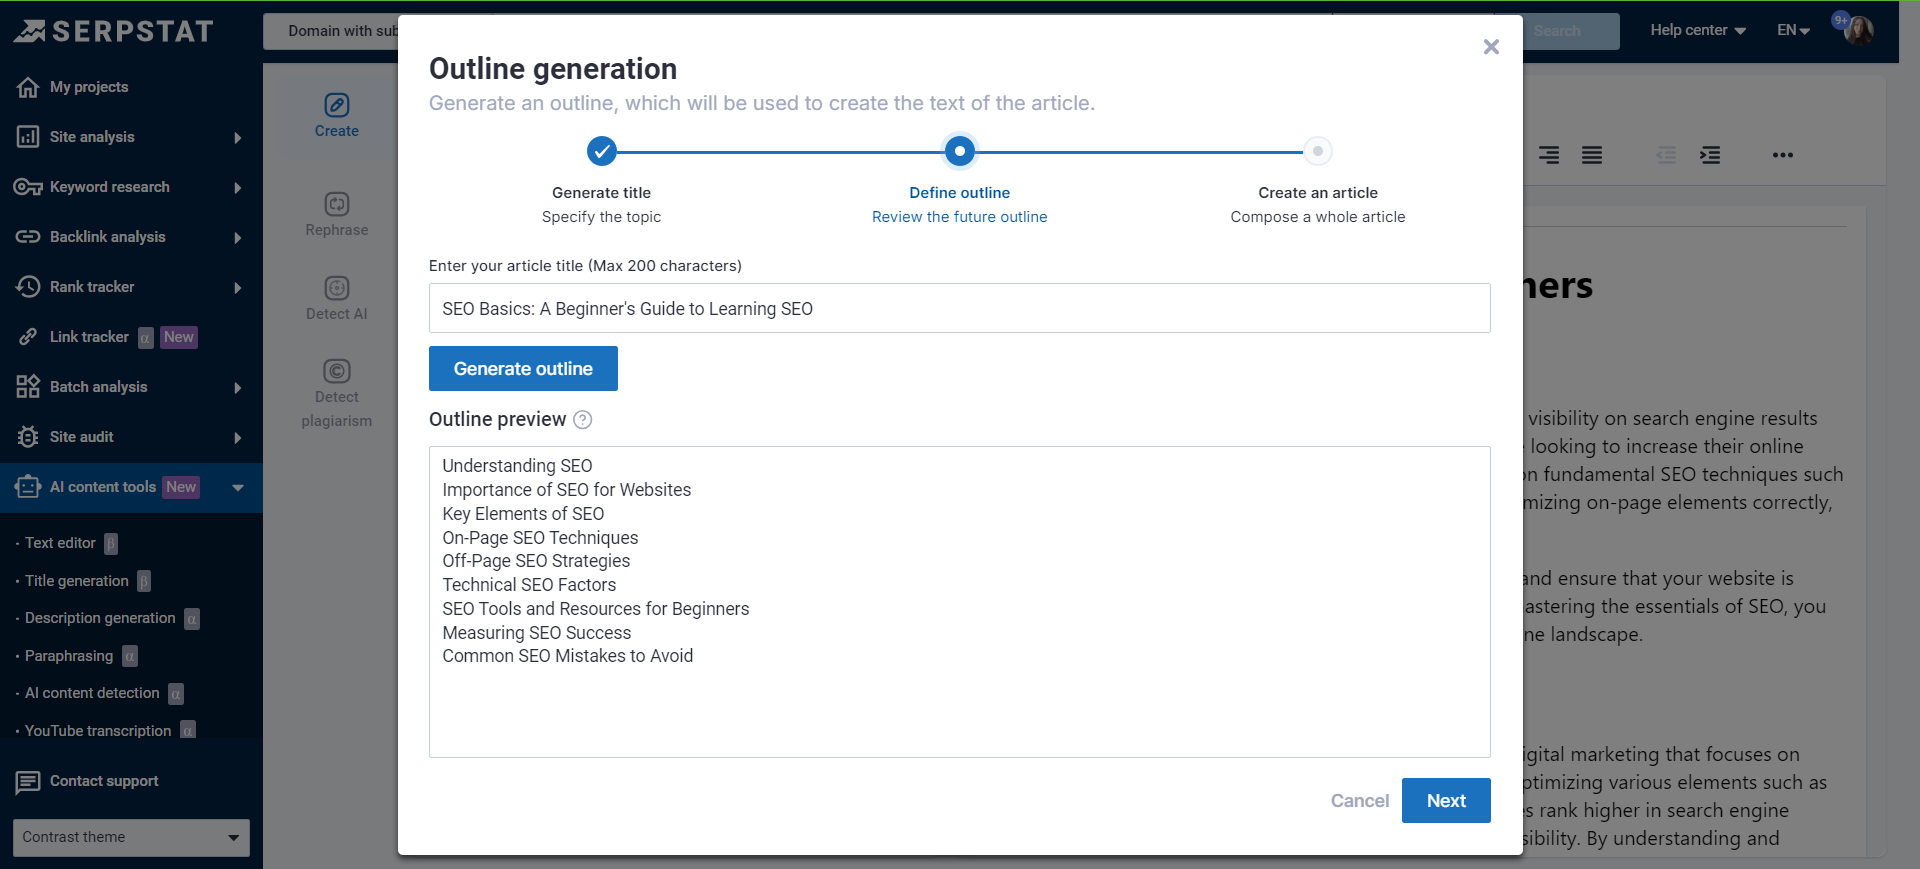Click the Define outline step marker

(x=960, y=151)
